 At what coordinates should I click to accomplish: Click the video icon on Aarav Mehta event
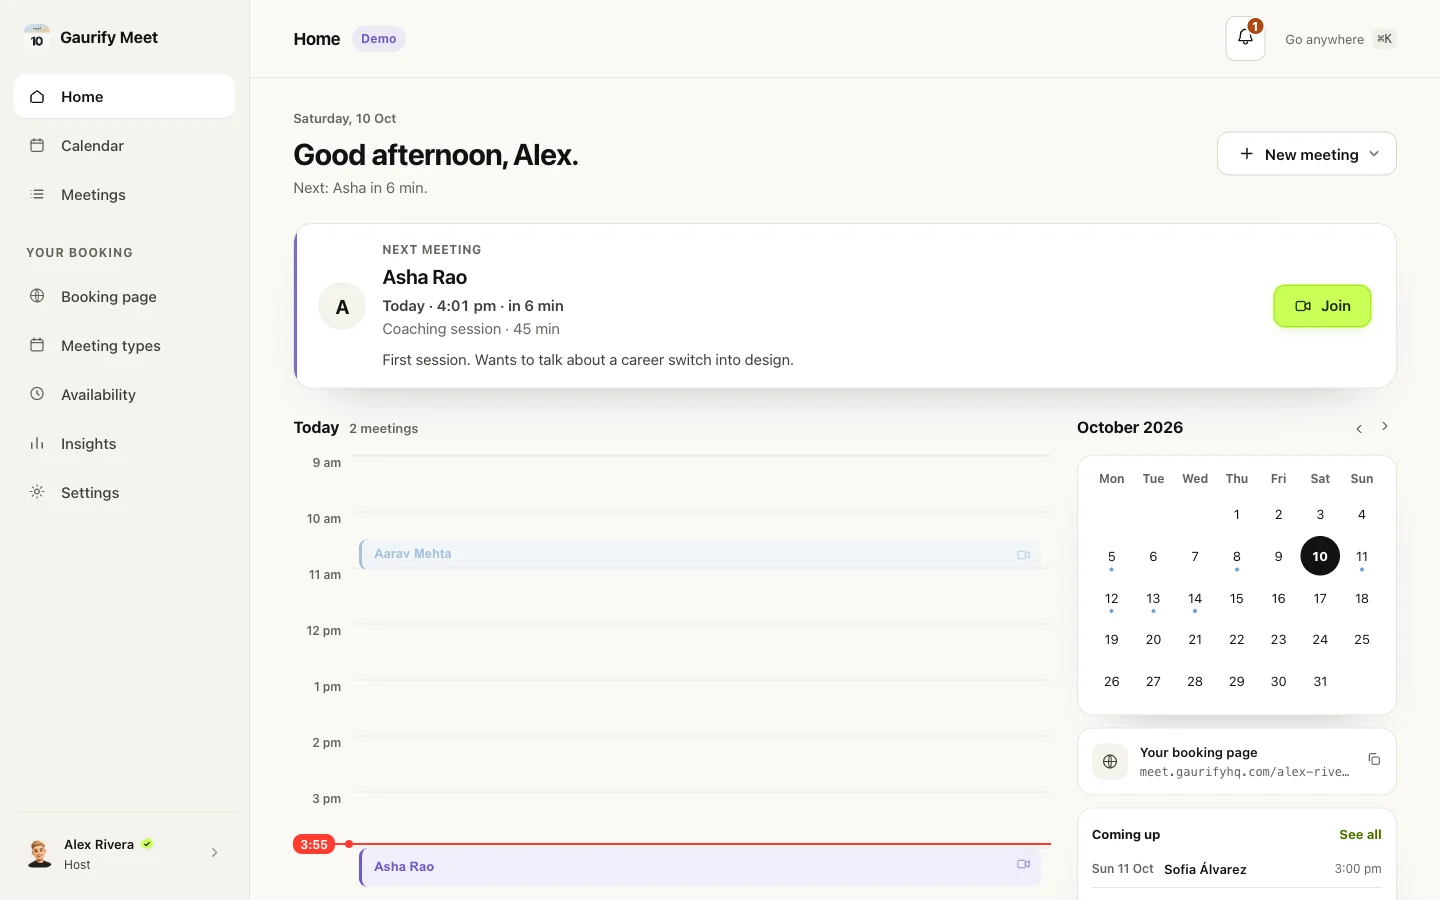(x=1023, y=555)
